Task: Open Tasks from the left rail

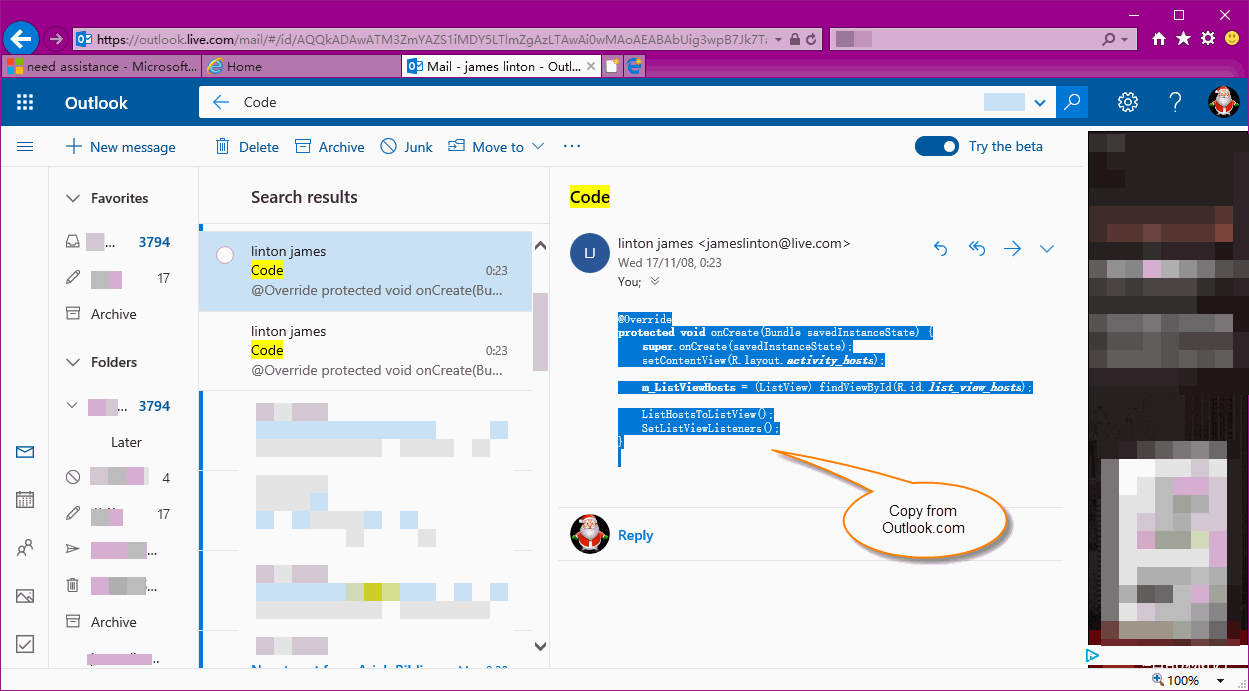Action: [x=25, y=644]
